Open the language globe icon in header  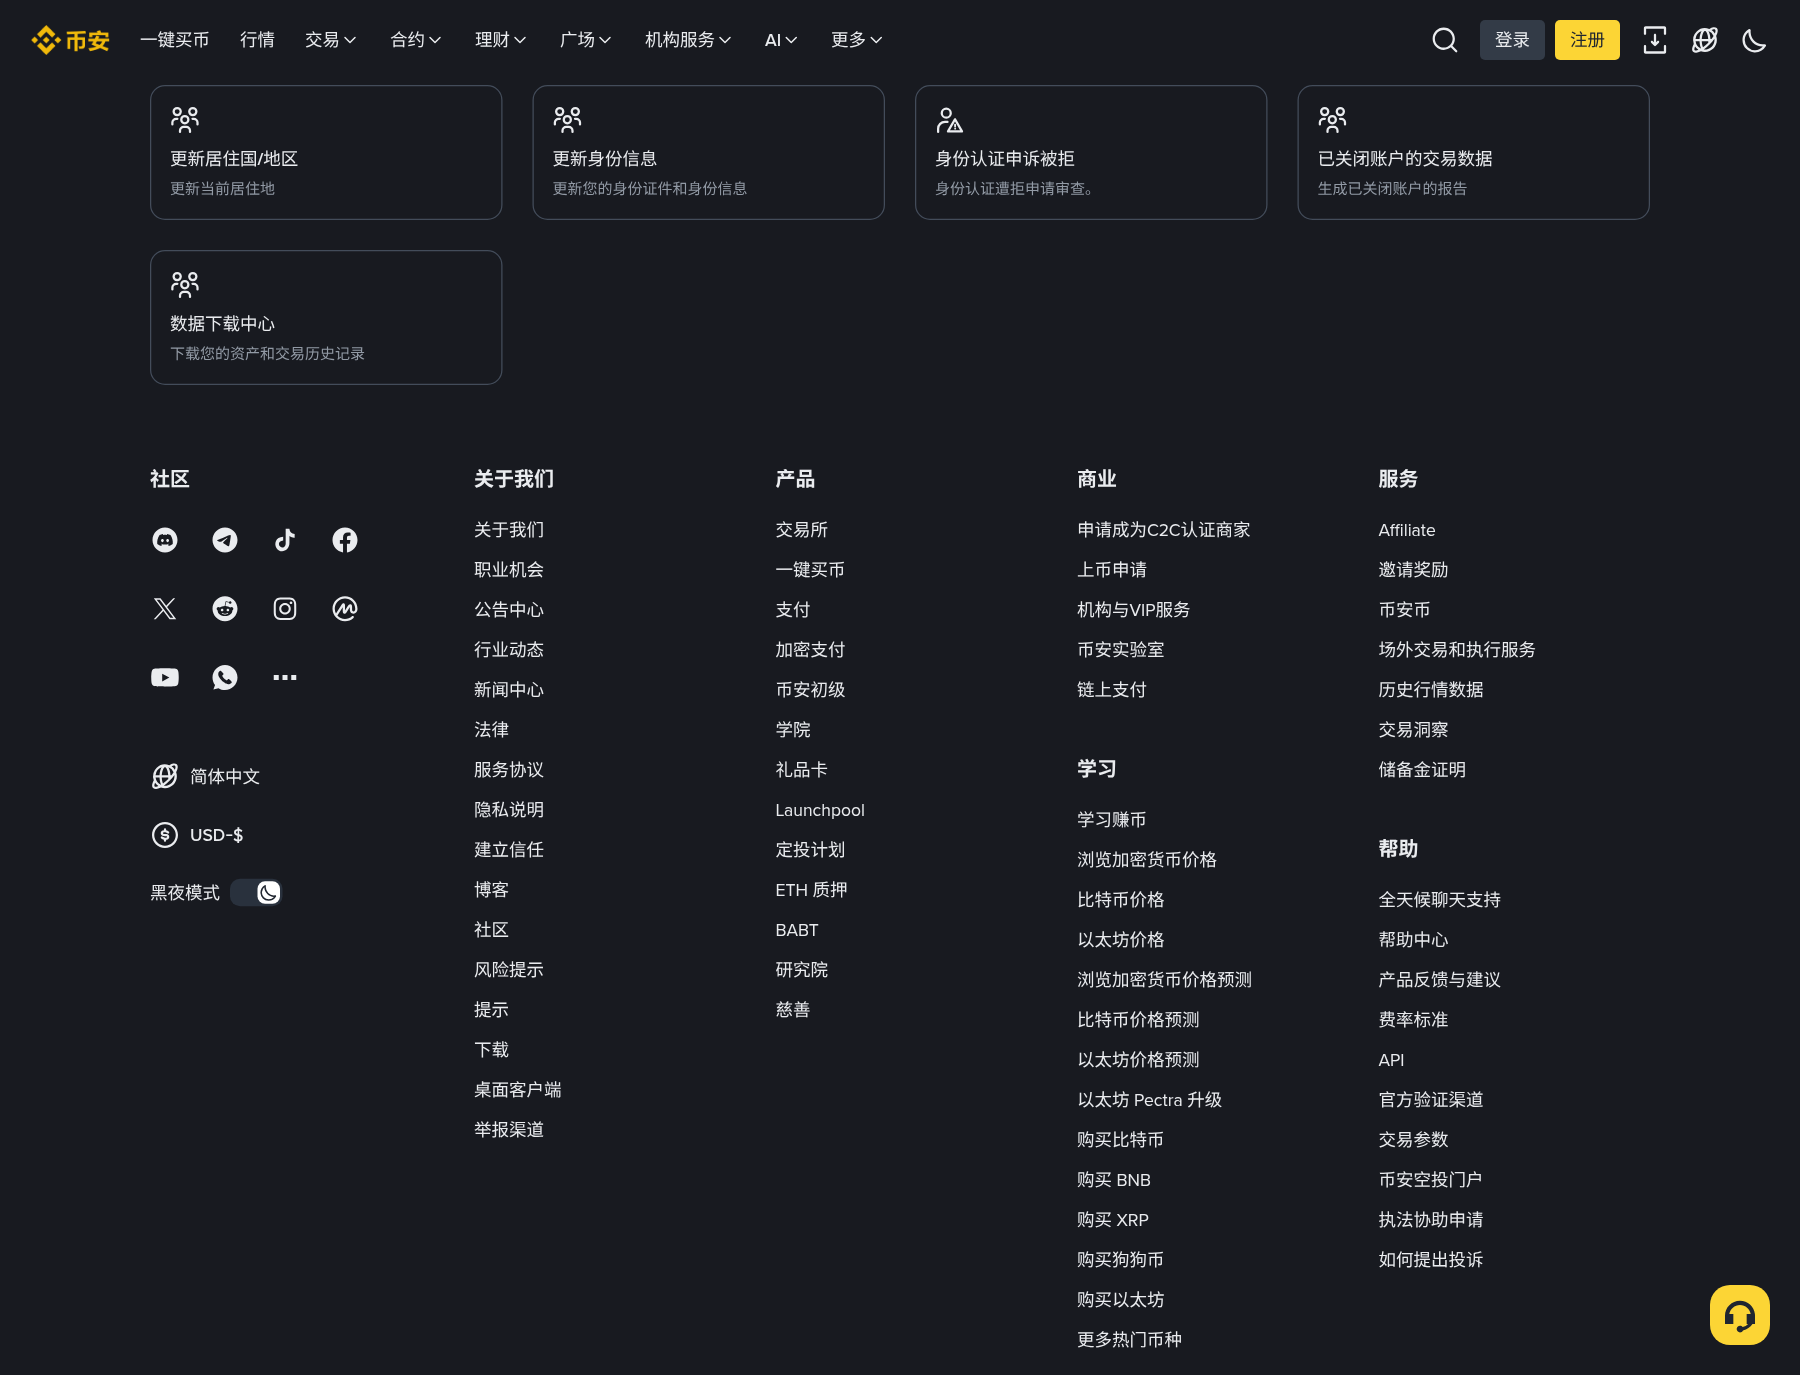tap(1705, 40)
